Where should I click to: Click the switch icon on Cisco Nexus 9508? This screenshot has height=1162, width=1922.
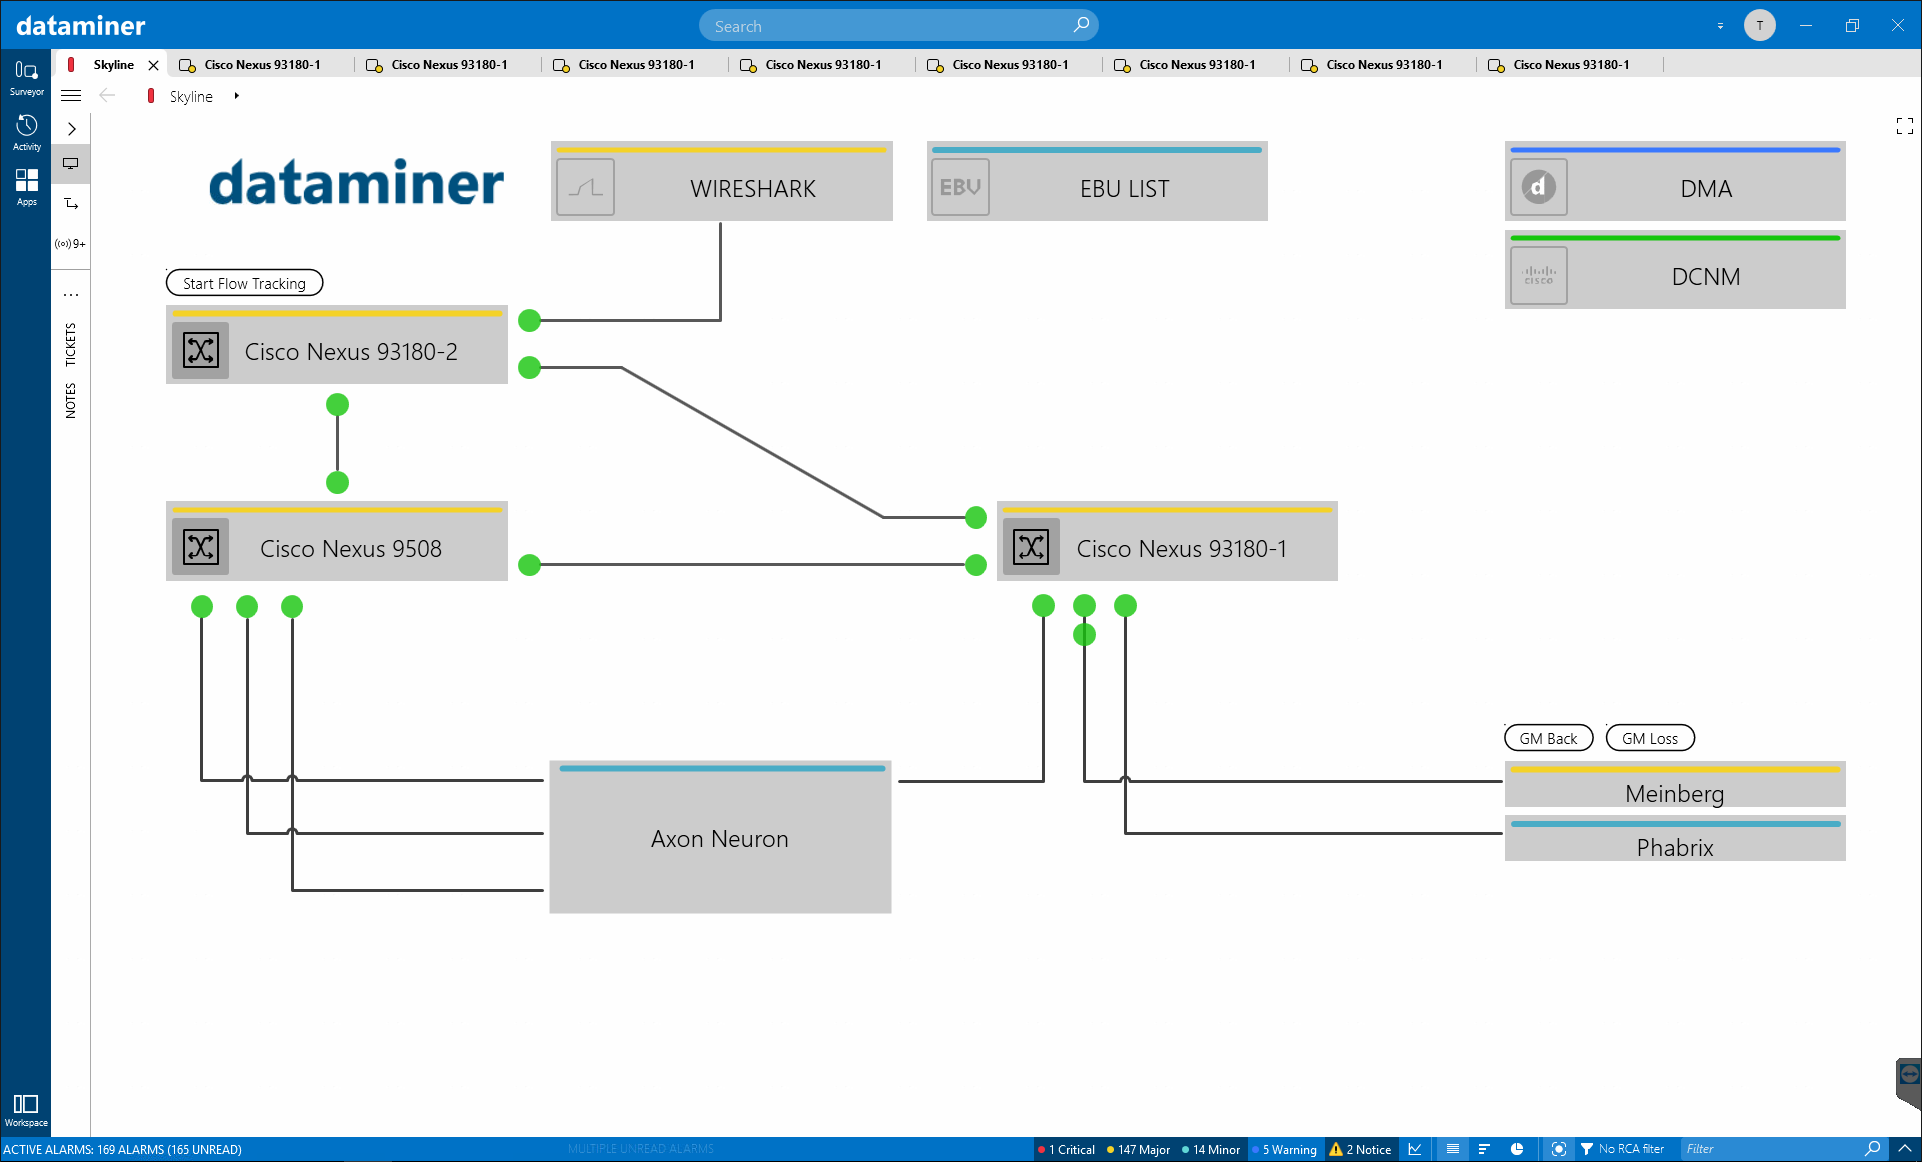(x=201, y=547)
